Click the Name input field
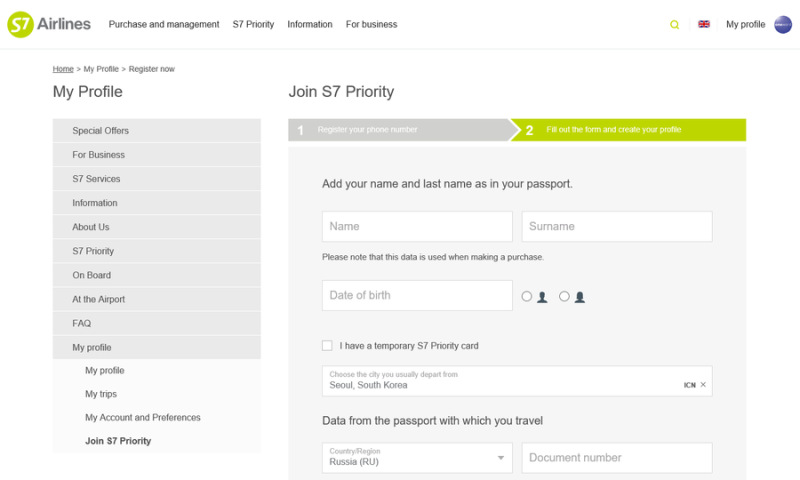The image size is (800, 480). [x=417, y=227]
